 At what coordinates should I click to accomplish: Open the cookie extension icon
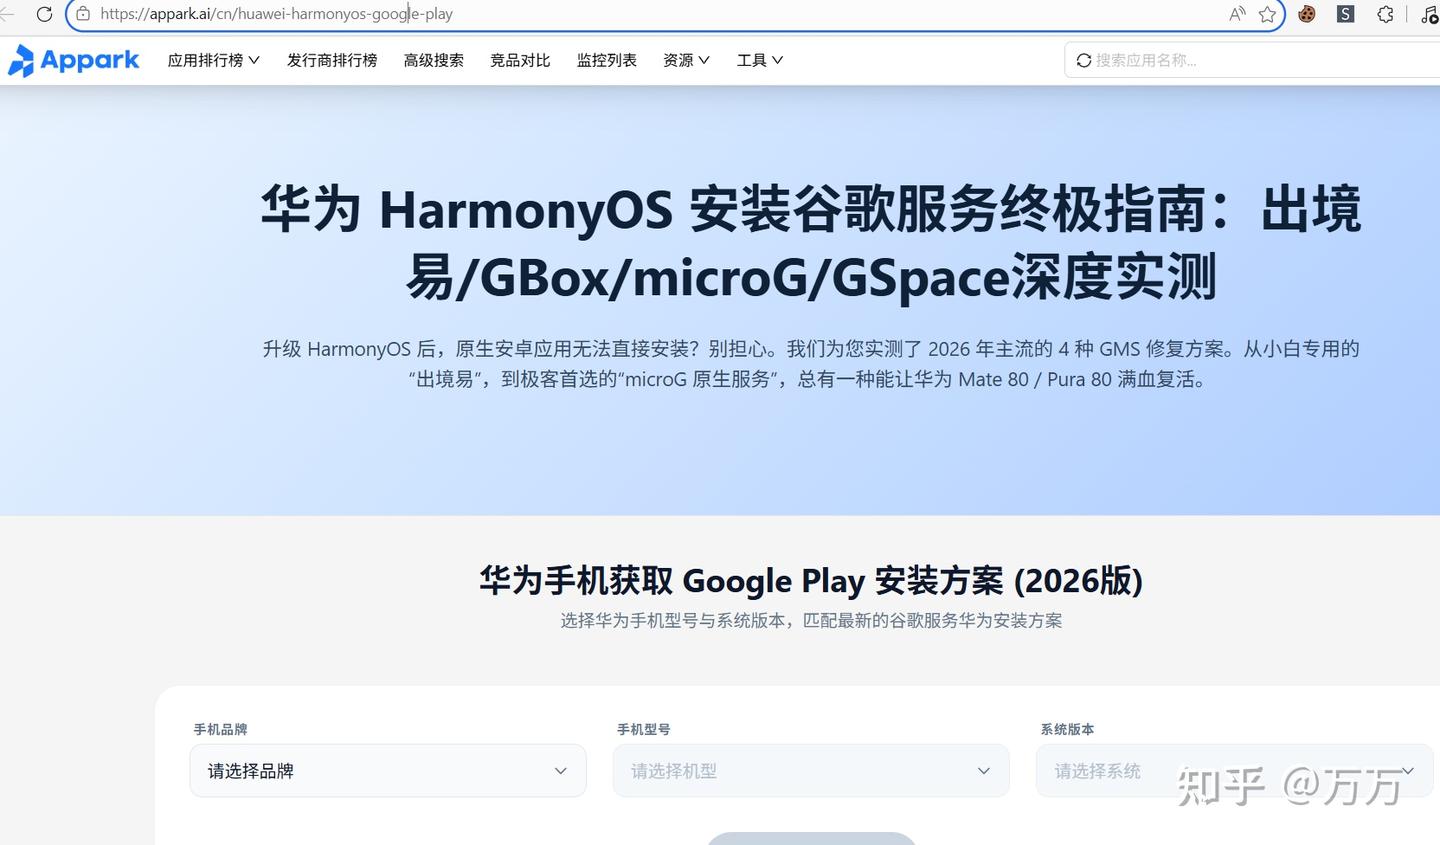pos(1306,14)
